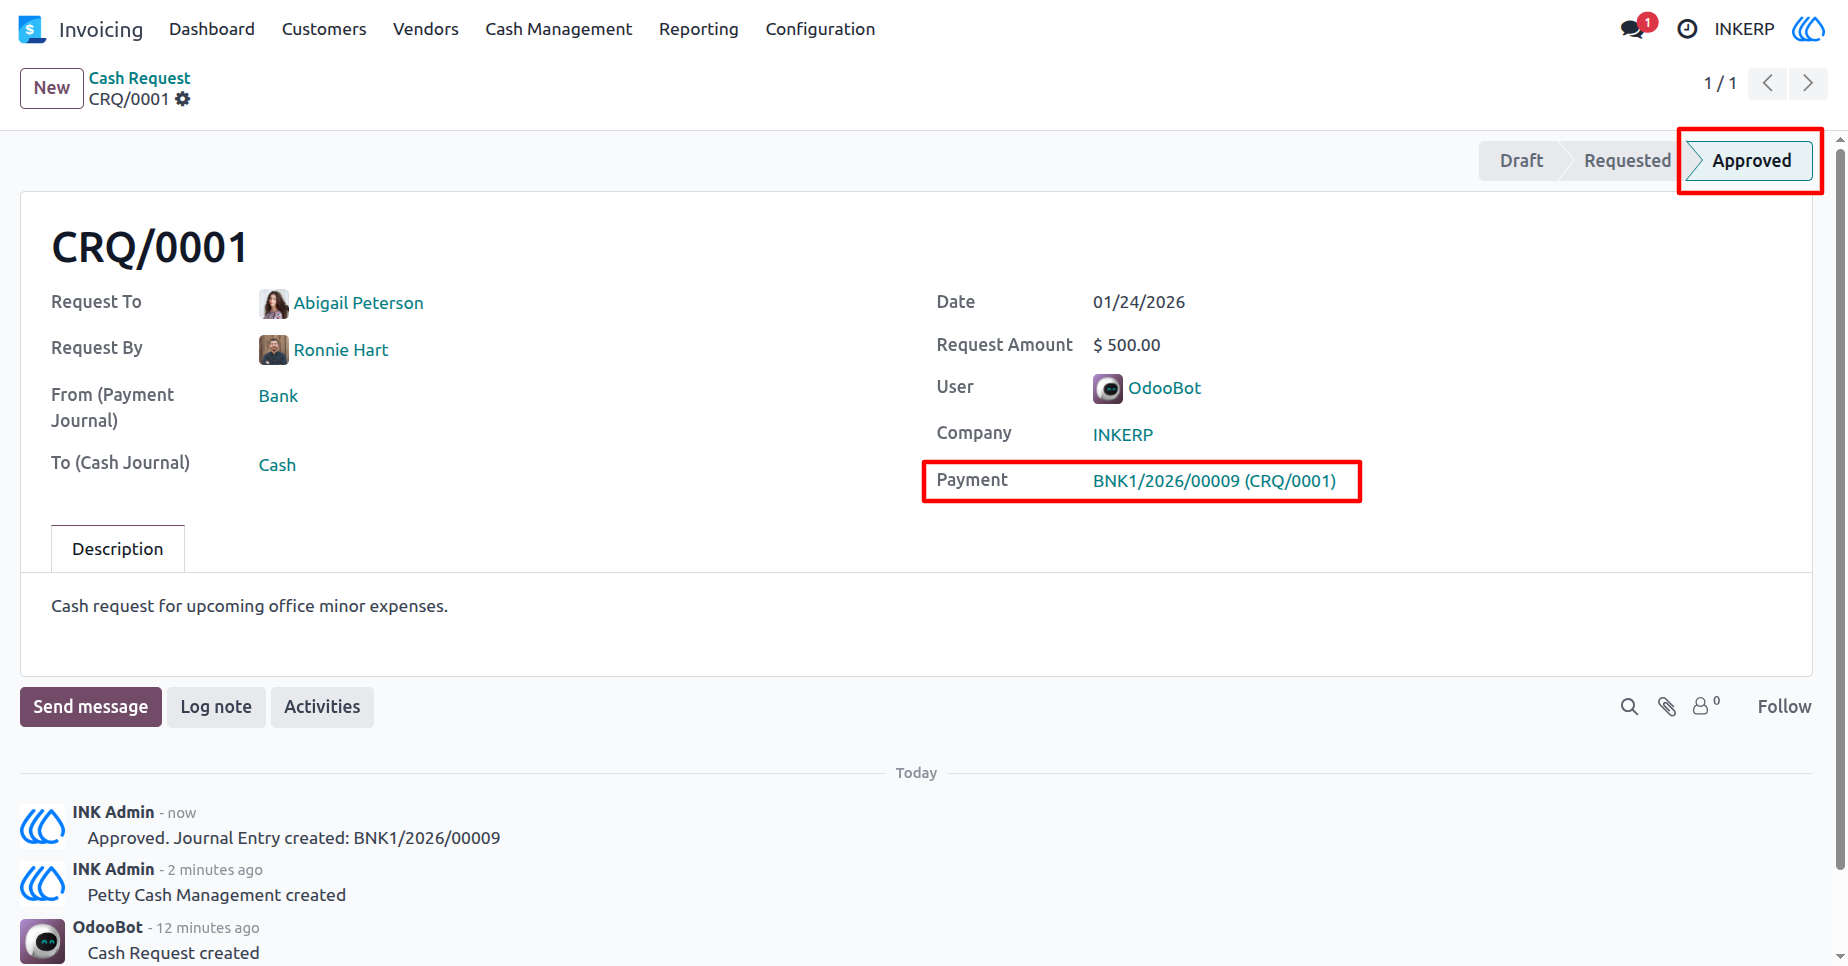Open the INKERP company link
This screenshot has height=966, width=1848.
1123,435
